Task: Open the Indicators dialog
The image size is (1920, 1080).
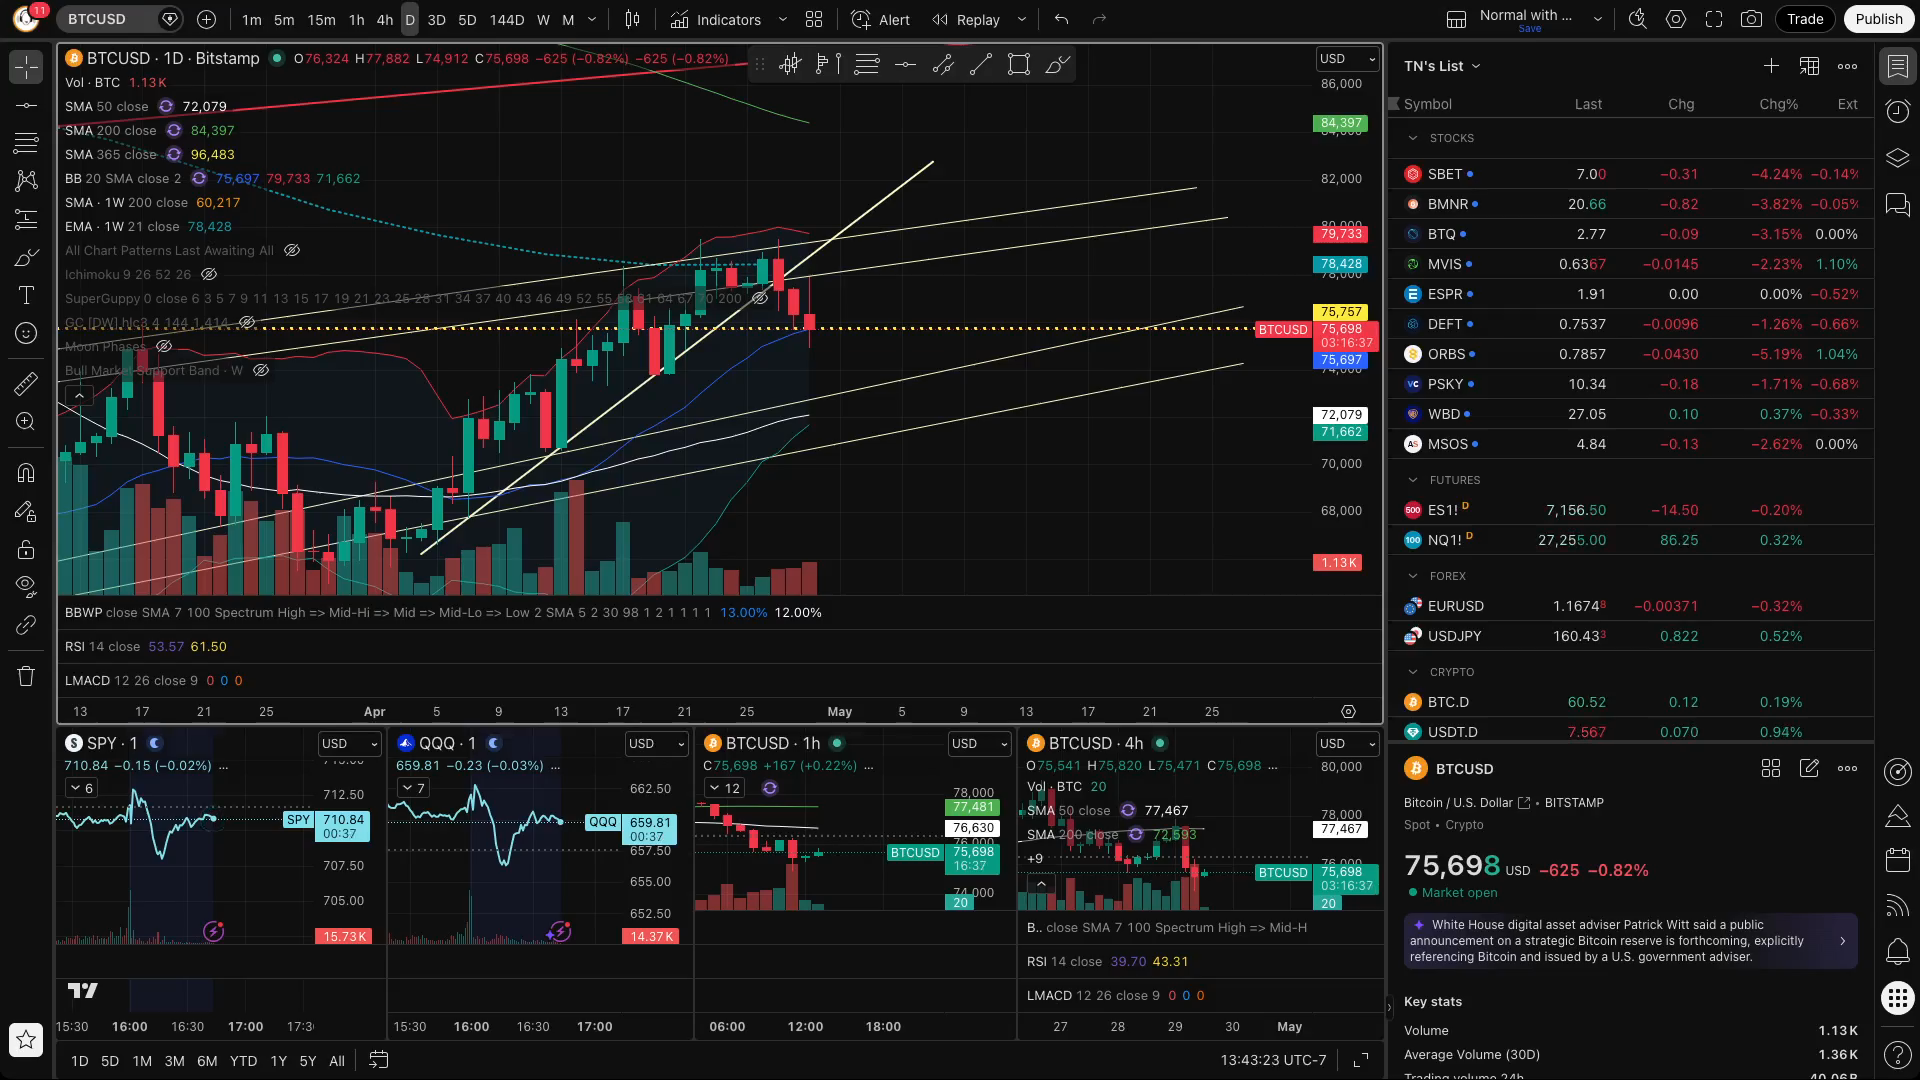Action: coord(716,19)
